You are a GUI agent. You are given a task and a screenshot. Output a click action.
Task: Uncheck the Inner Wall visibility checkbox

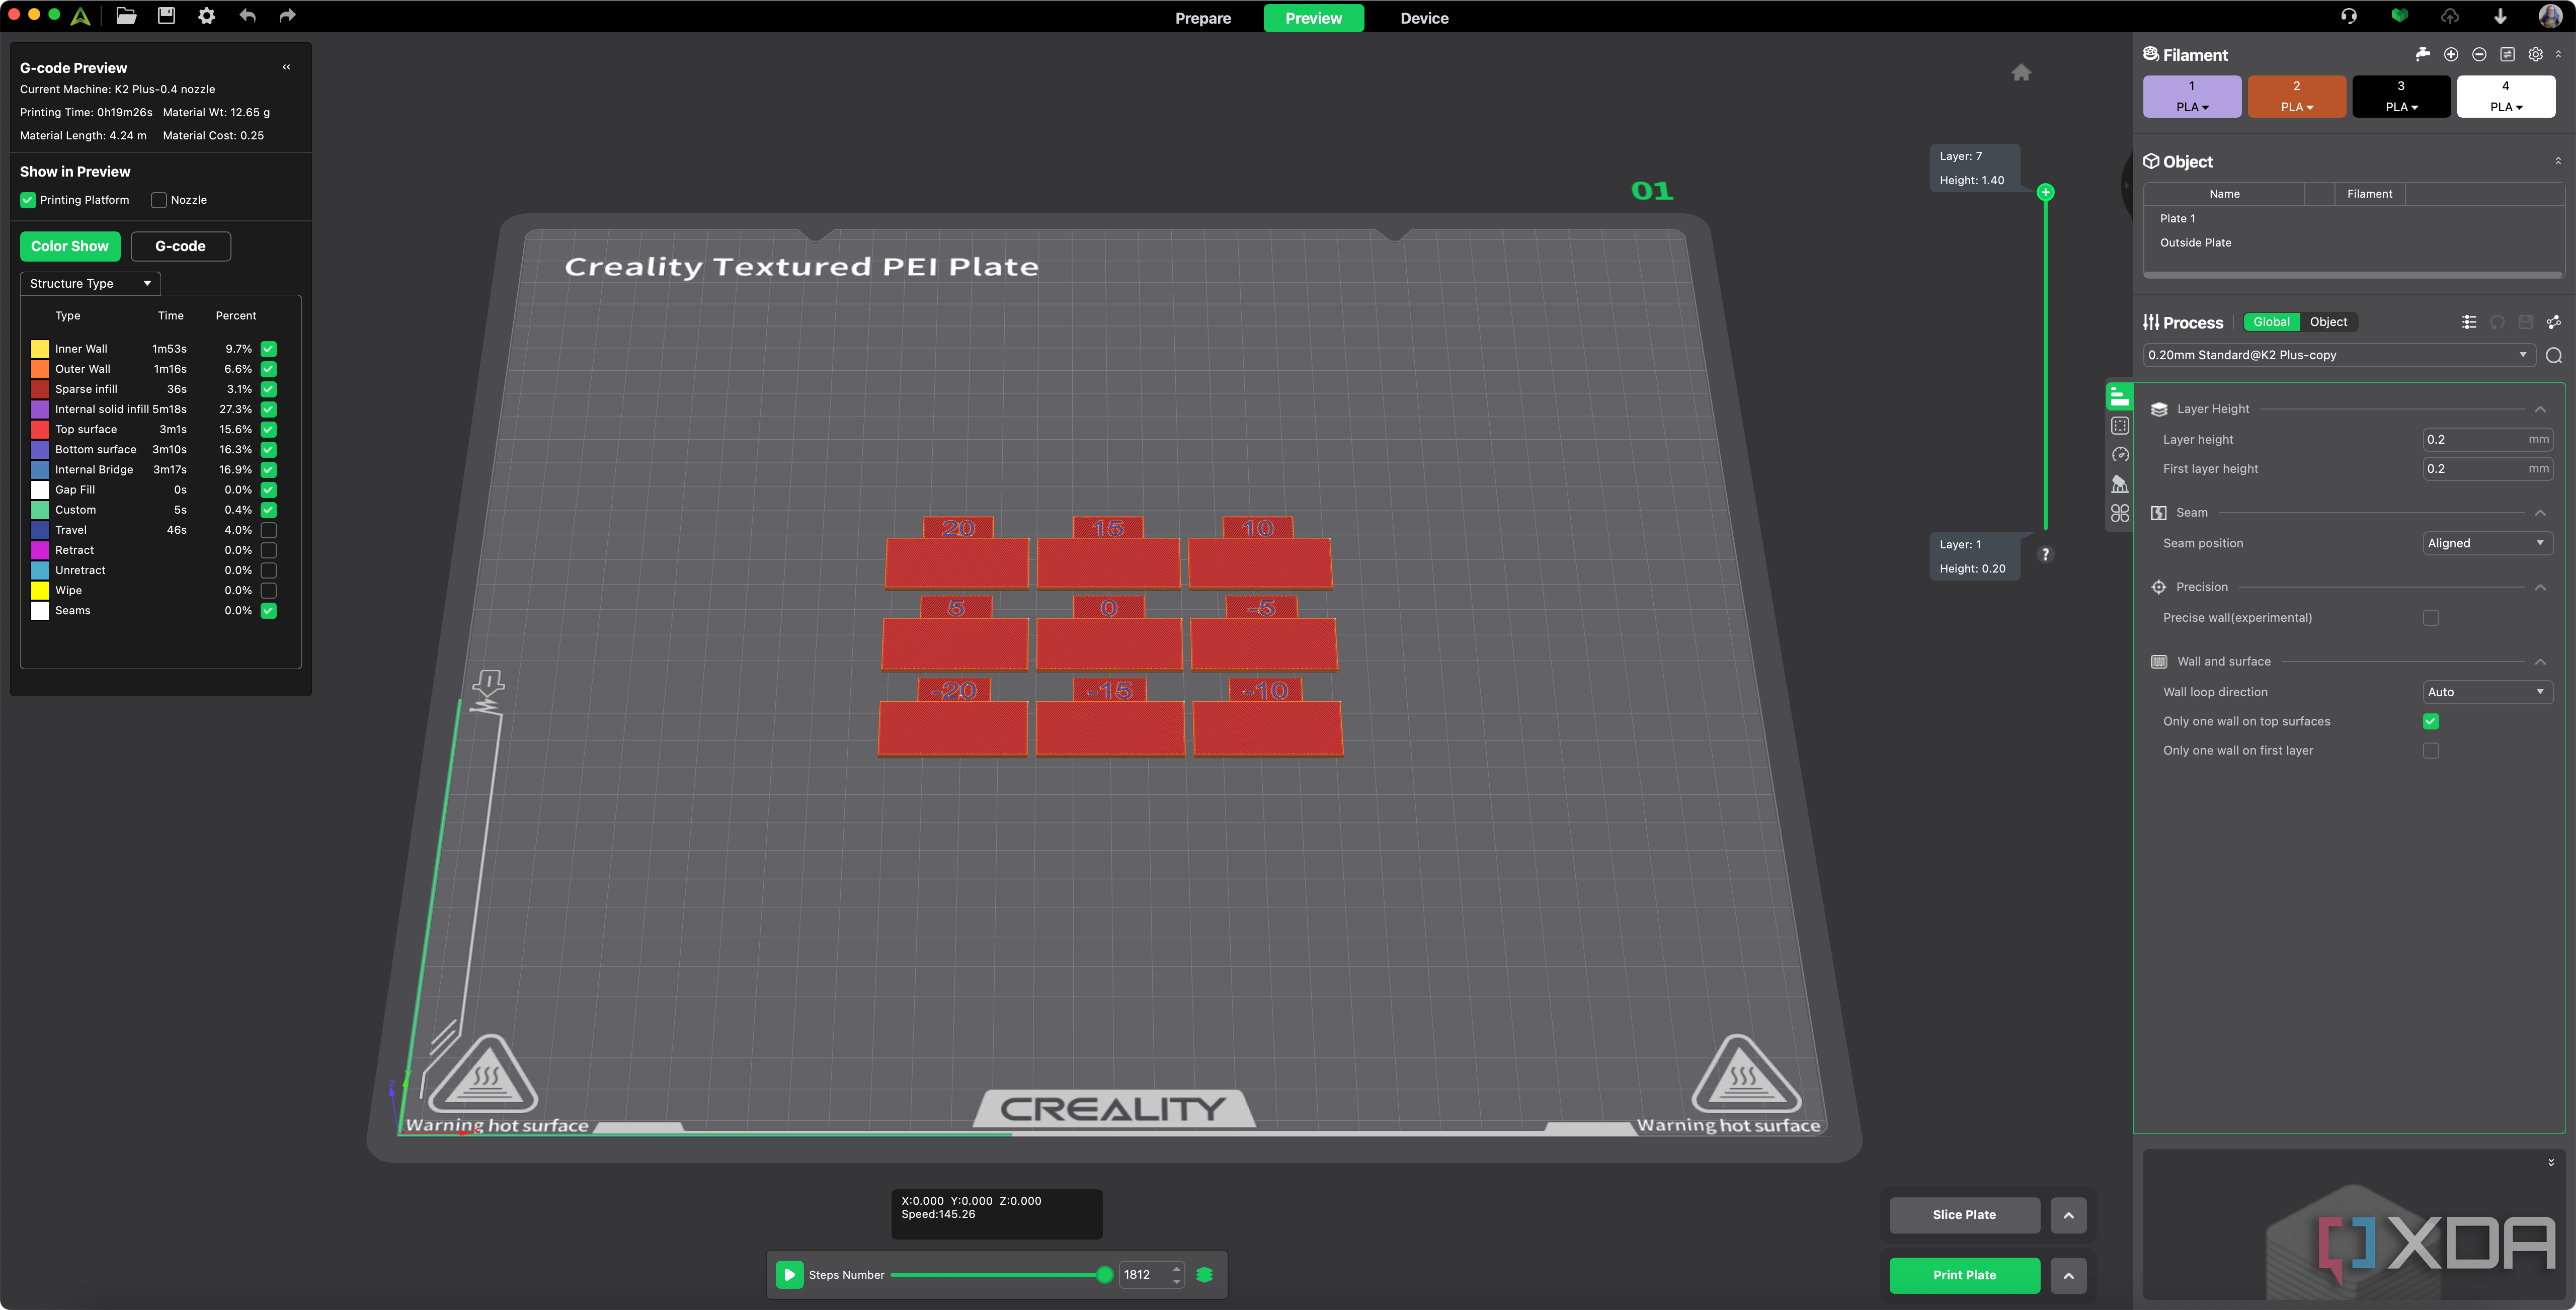[268, 349]
